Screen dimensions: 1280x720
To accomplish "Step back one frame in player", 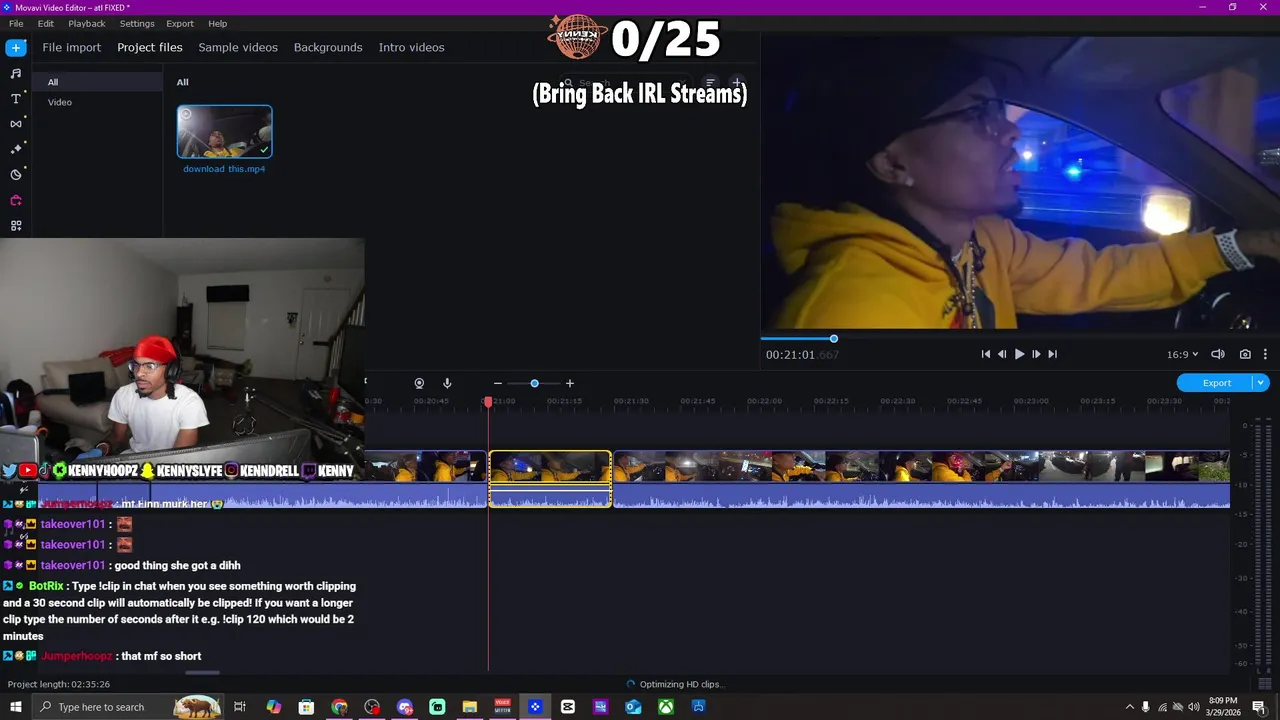I will (x=1002, y=354).
